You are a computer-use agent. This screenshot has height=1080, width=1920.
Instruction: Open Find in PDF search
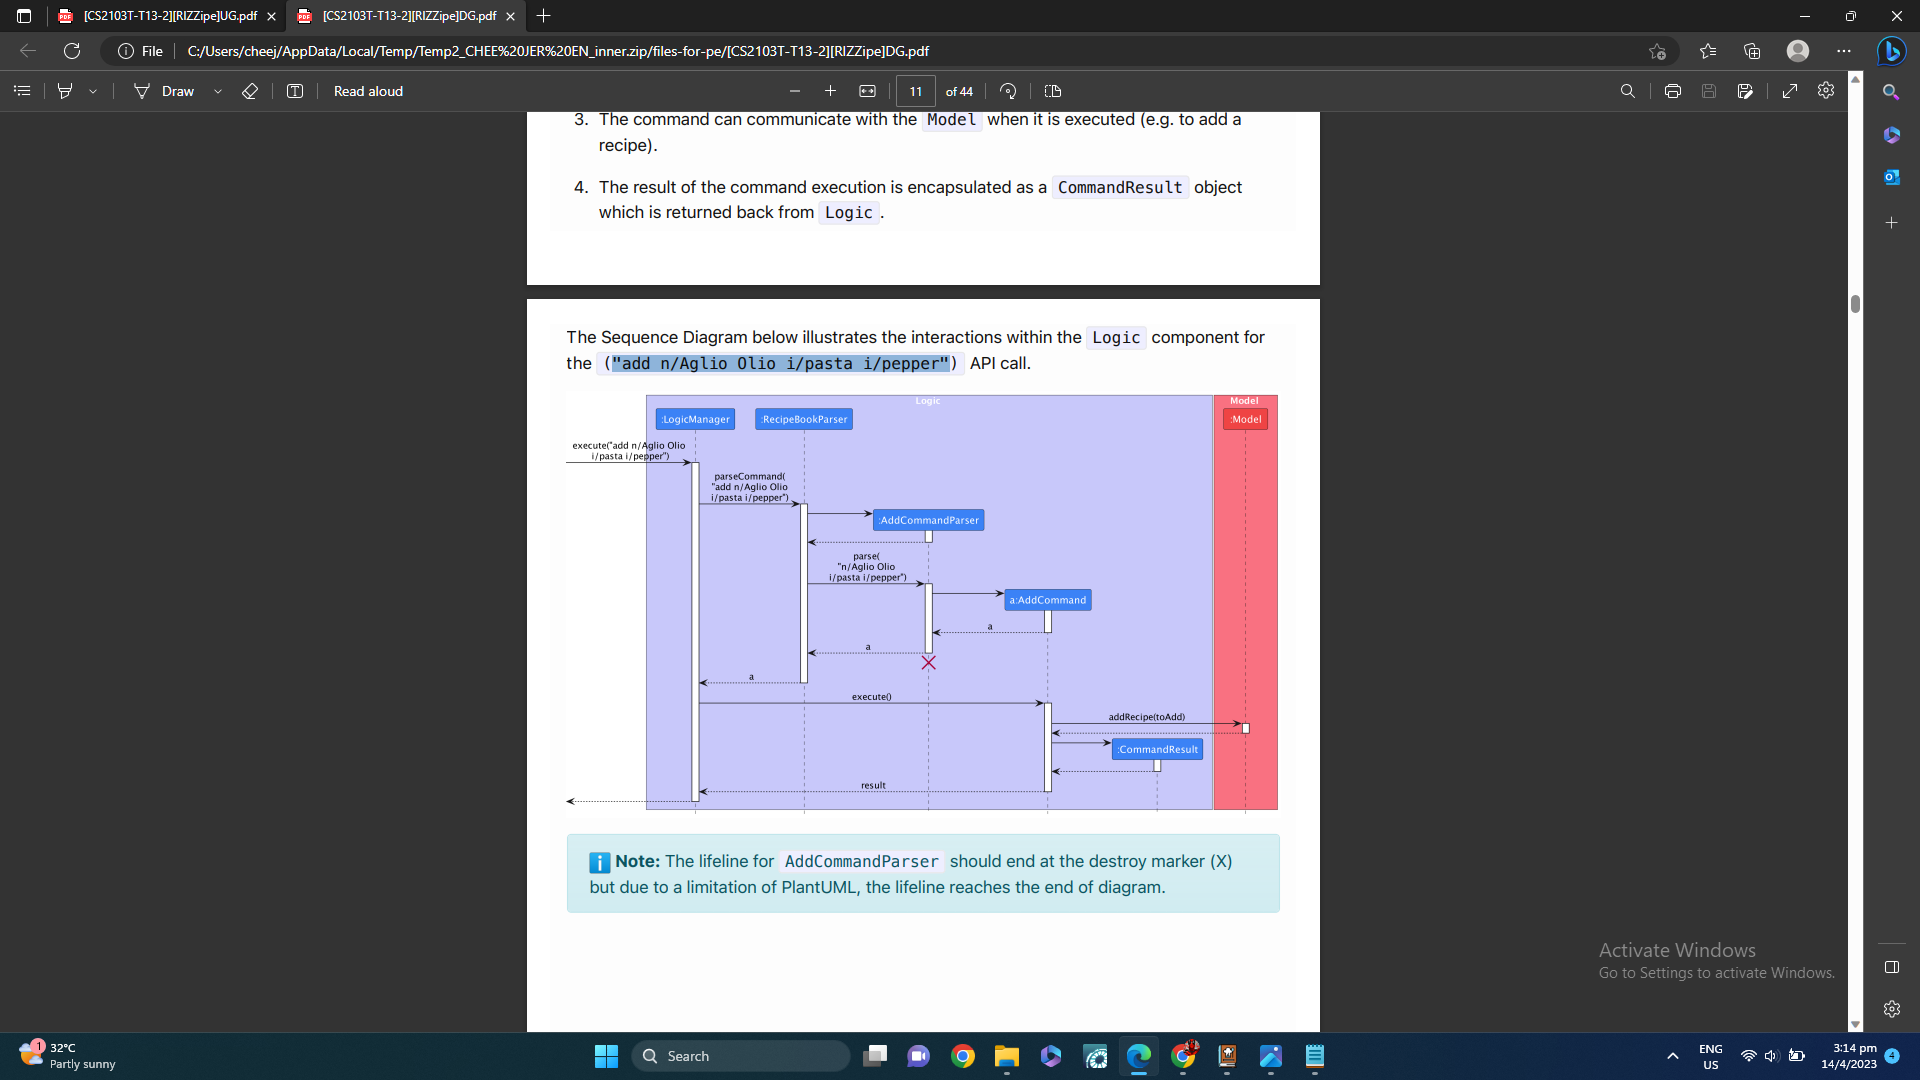(1627, 91)
